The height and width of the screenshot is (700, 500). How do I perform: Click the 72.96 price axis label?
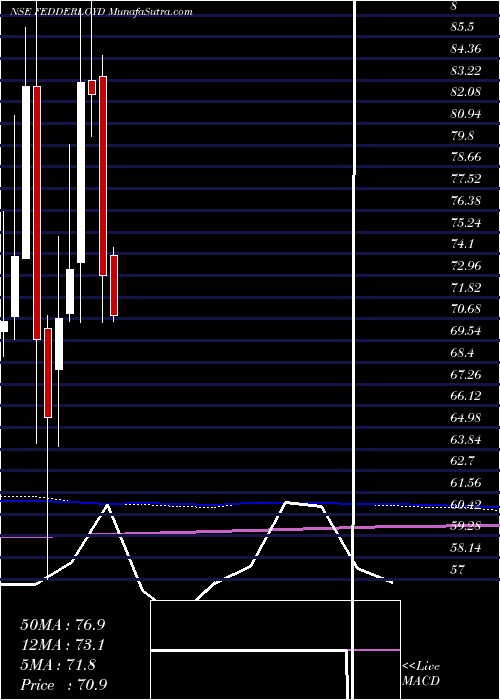(466, 266)
